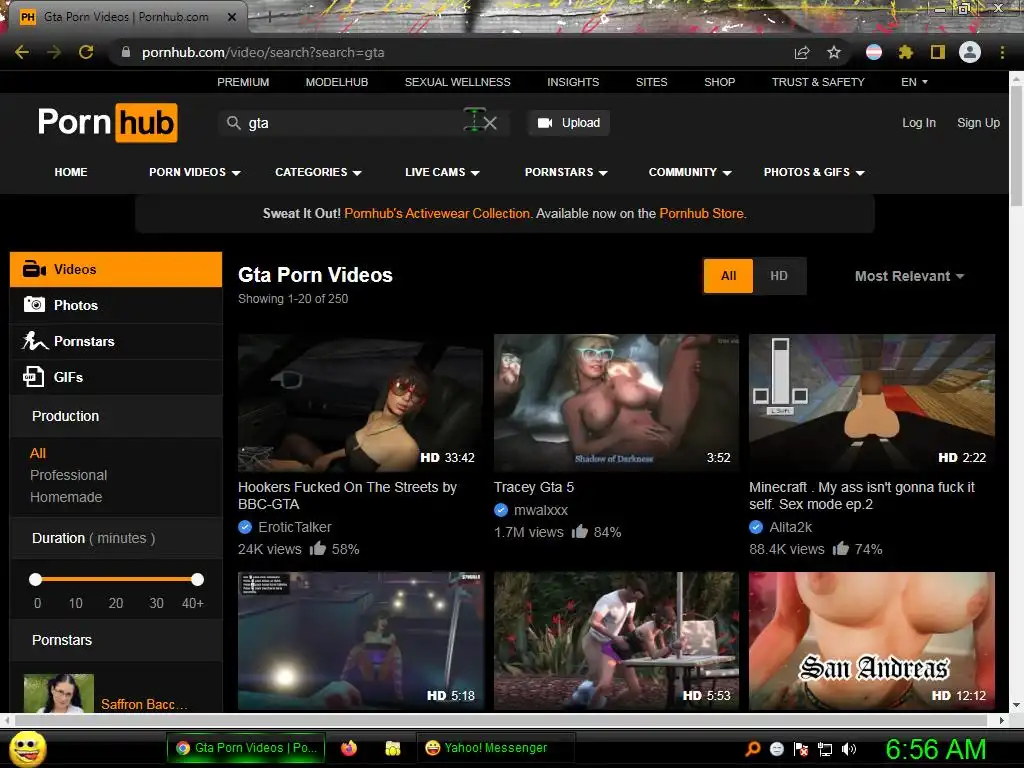The image size is (1024, 768).
Task: Open Insights in the top bar
Action: pos(573,82)
